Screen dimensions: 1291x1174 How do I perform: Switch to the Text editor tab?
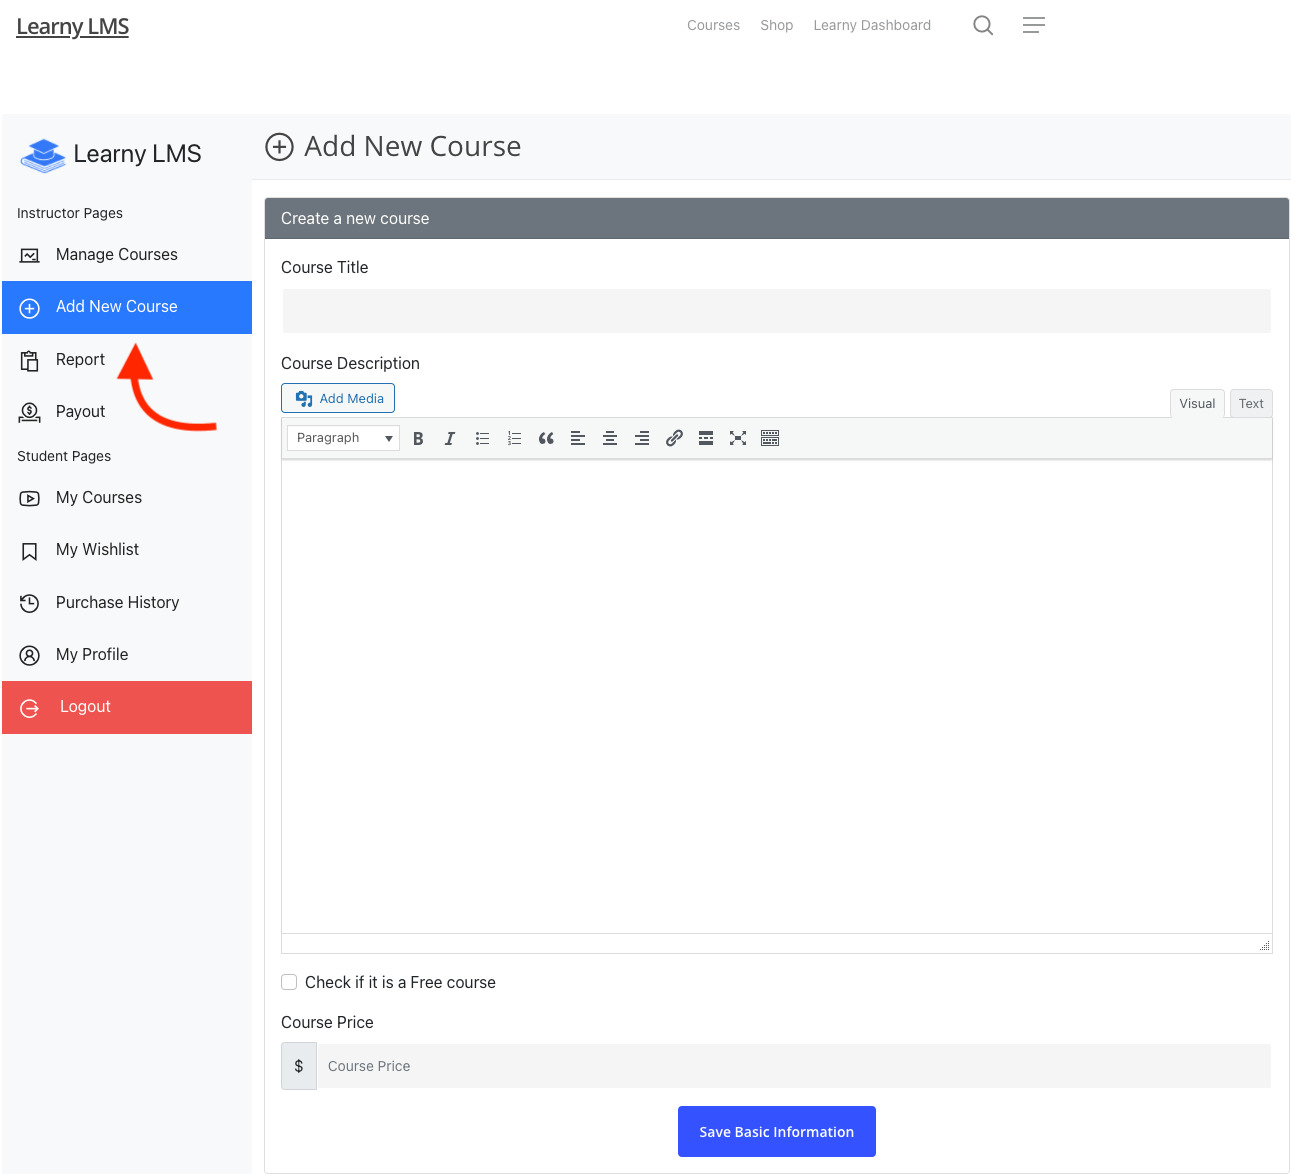1251,404
